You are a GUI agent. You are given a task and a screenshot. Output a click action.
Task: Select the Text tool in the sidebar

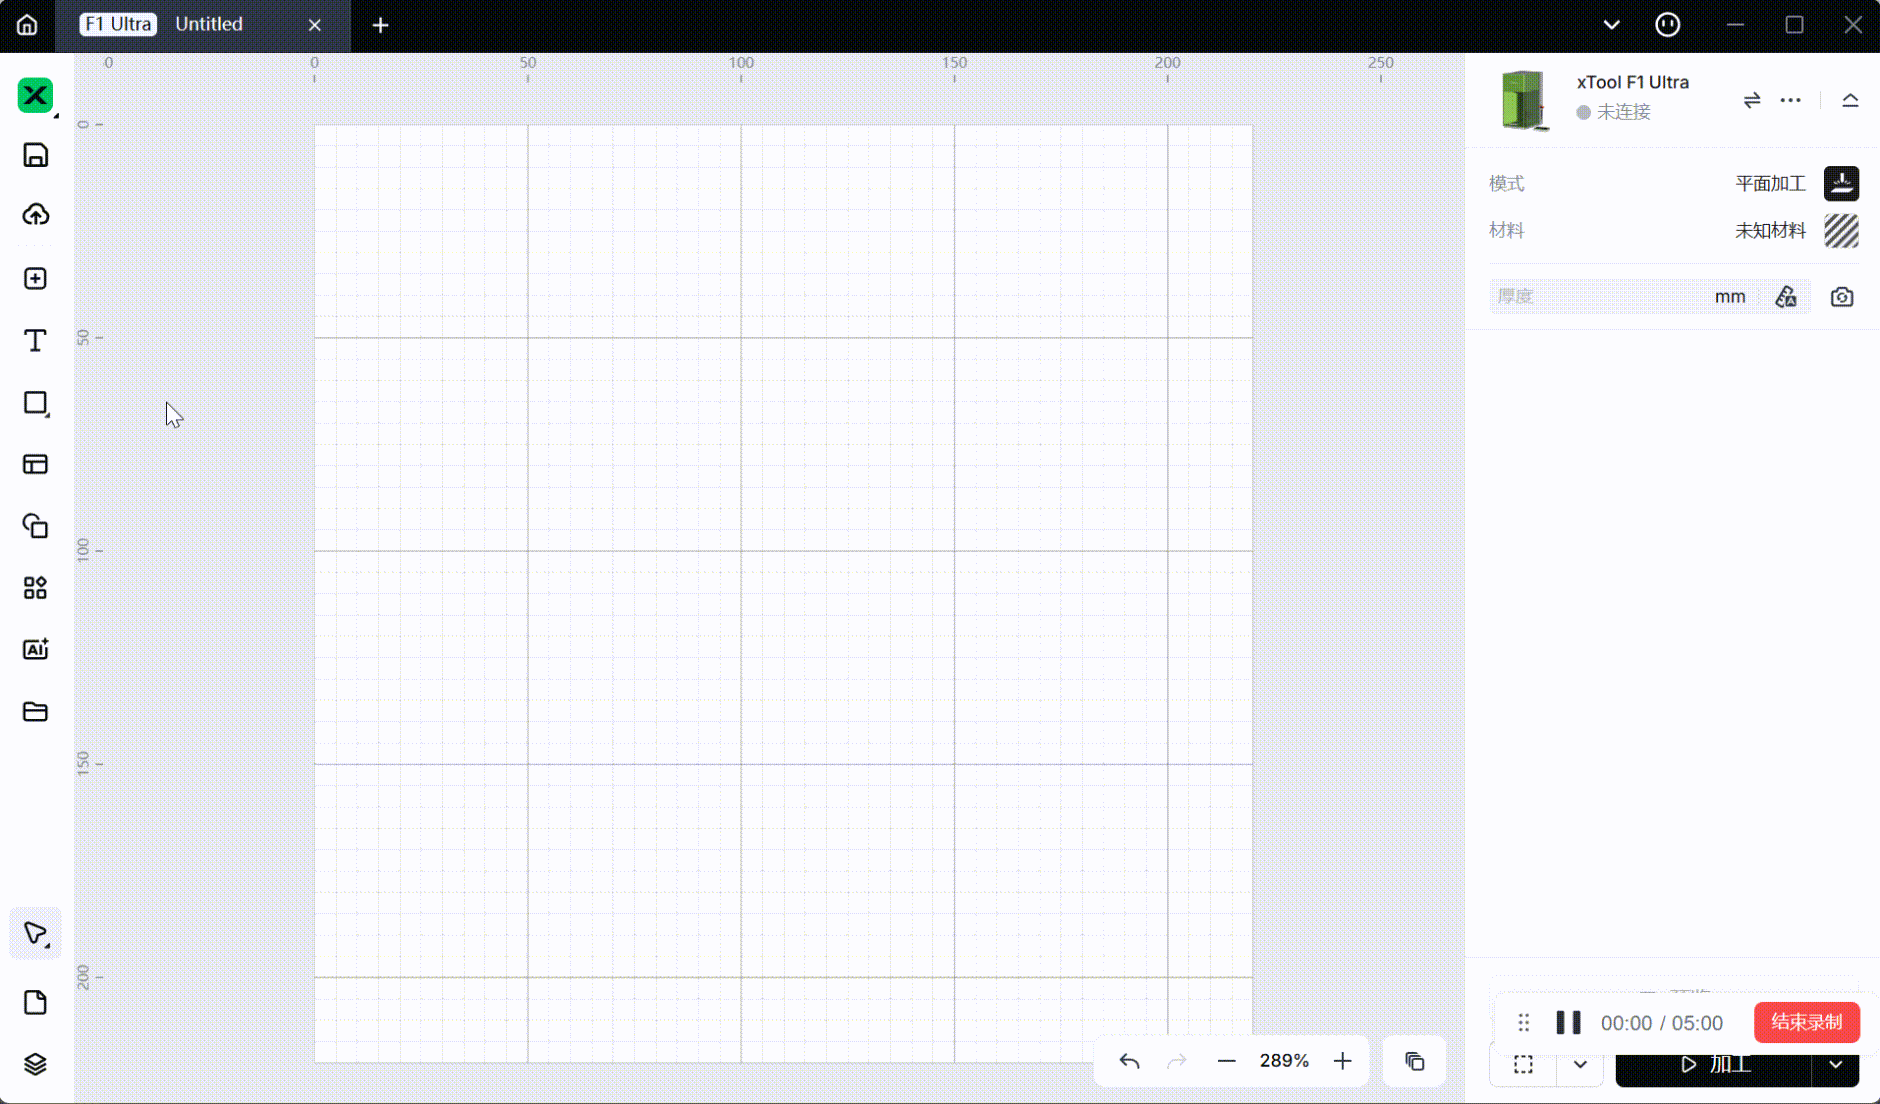(x=35, y=340)
